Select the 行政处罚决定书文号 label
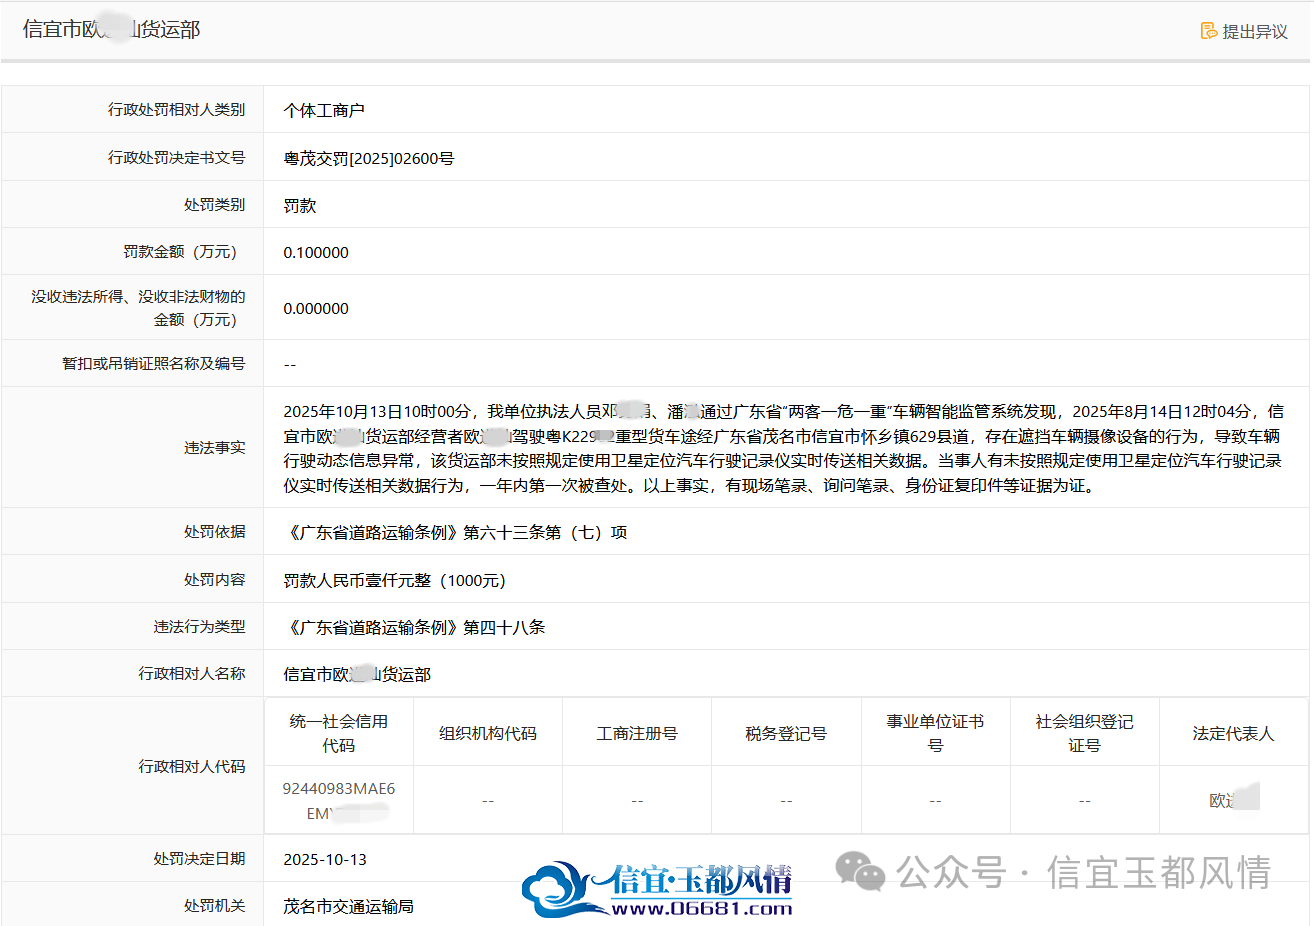The image size is (1314, 926). 176,157
